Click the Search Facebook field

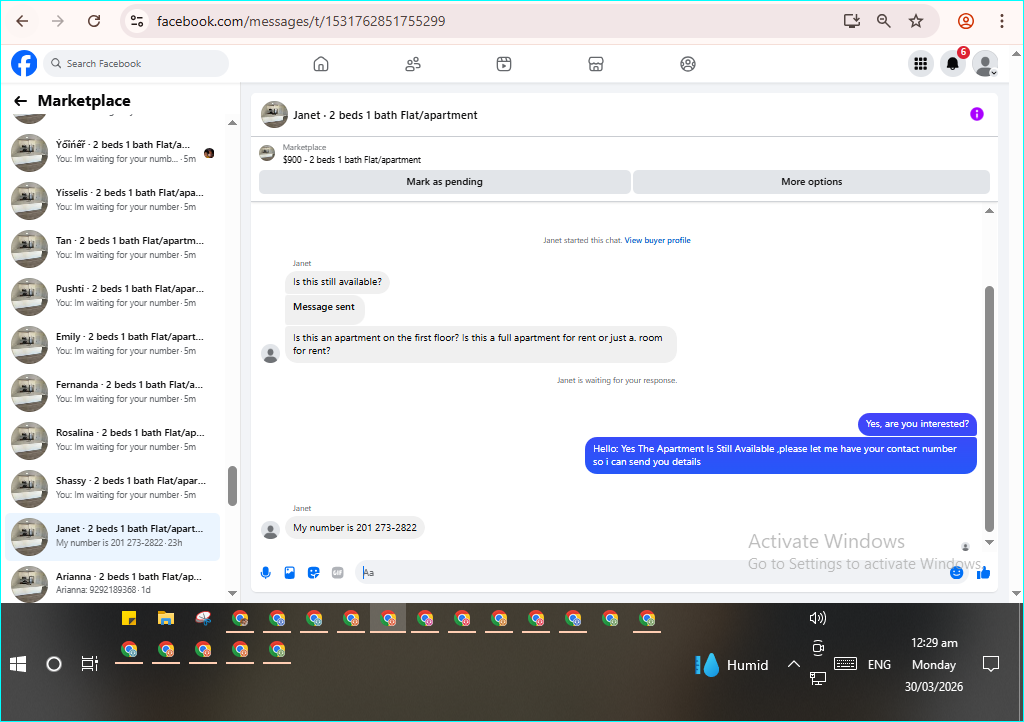pos(136,63)
